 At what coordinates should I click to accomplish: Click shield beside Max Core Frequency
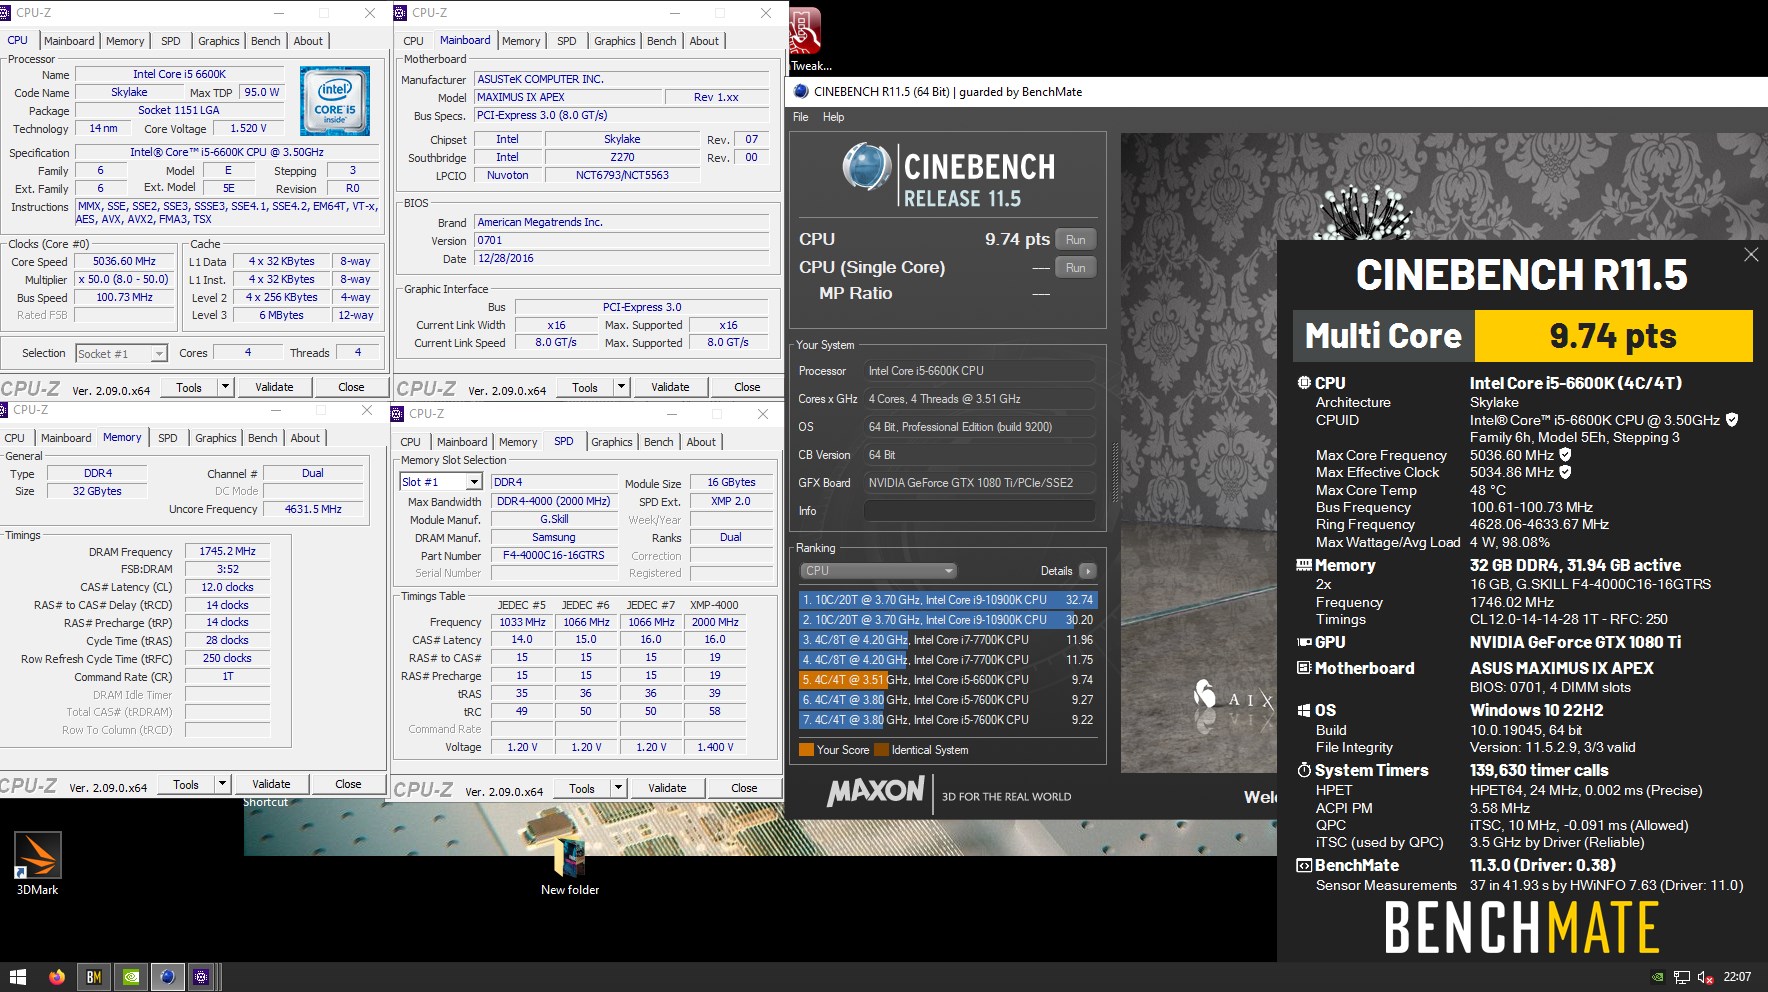(x=1565, y=455)
